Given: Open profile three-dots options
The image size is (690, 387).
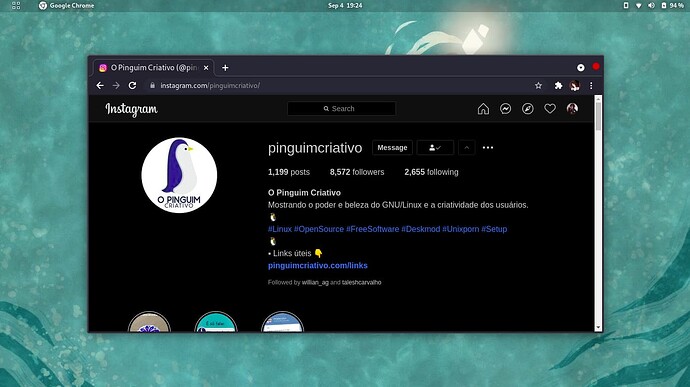Looking at the screenshot, I should click(x=488, y=147).
